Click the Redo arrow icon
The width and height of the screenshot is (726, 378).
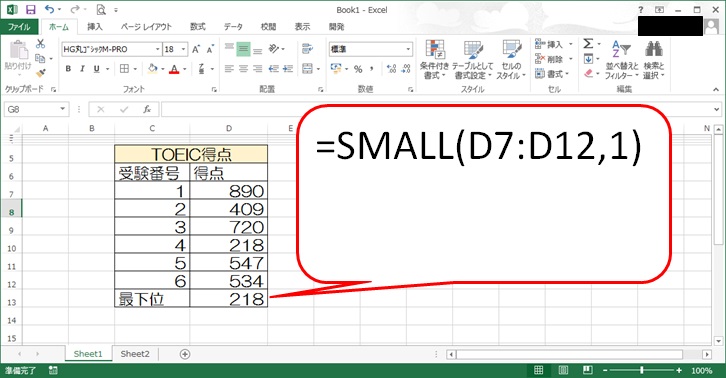pyautogui.click(x=75, y=9)
